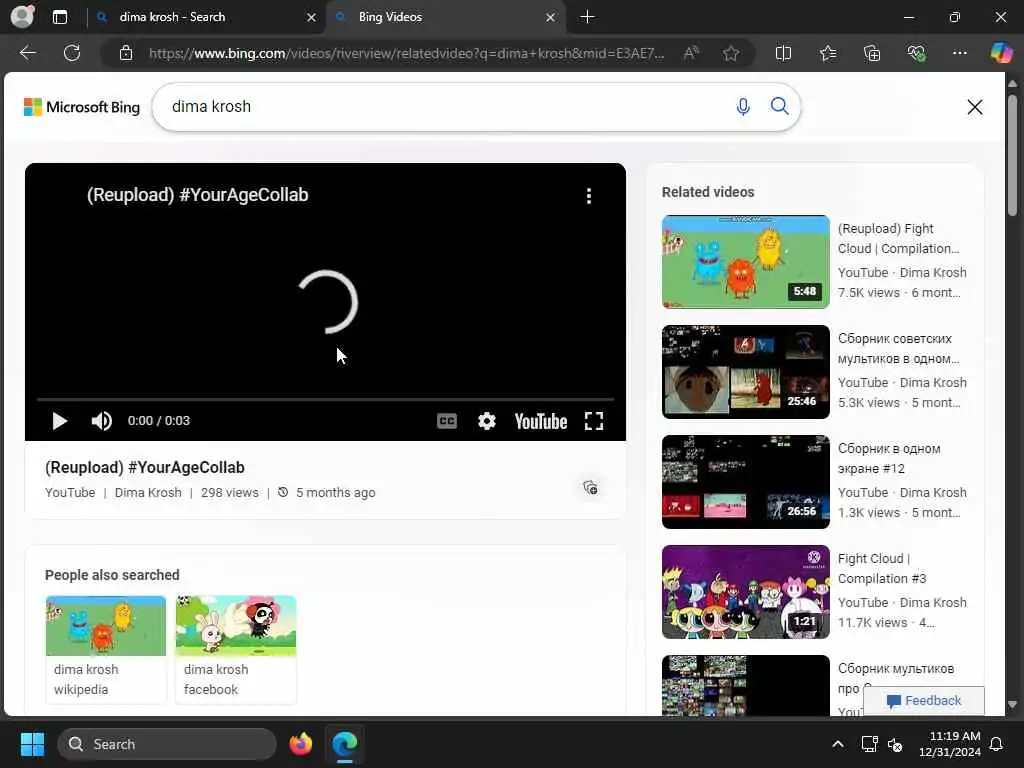
Task: Start voice search microphone icon
Action: coord(743,106)
